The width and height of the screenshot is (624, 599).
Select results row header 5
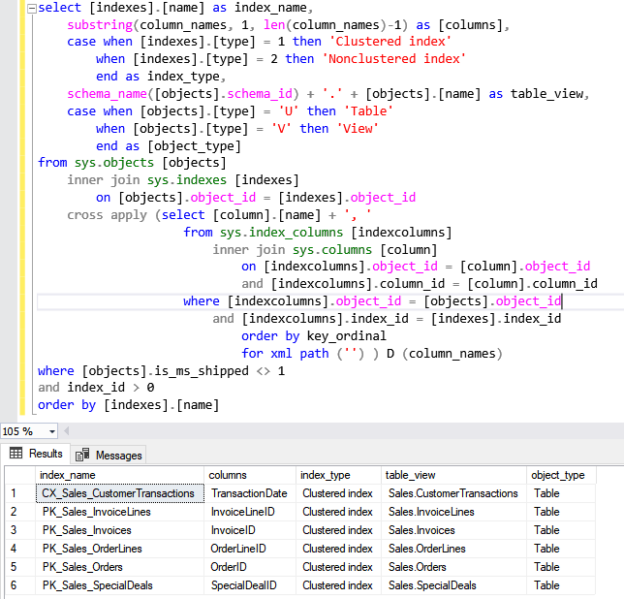point(20,567)
